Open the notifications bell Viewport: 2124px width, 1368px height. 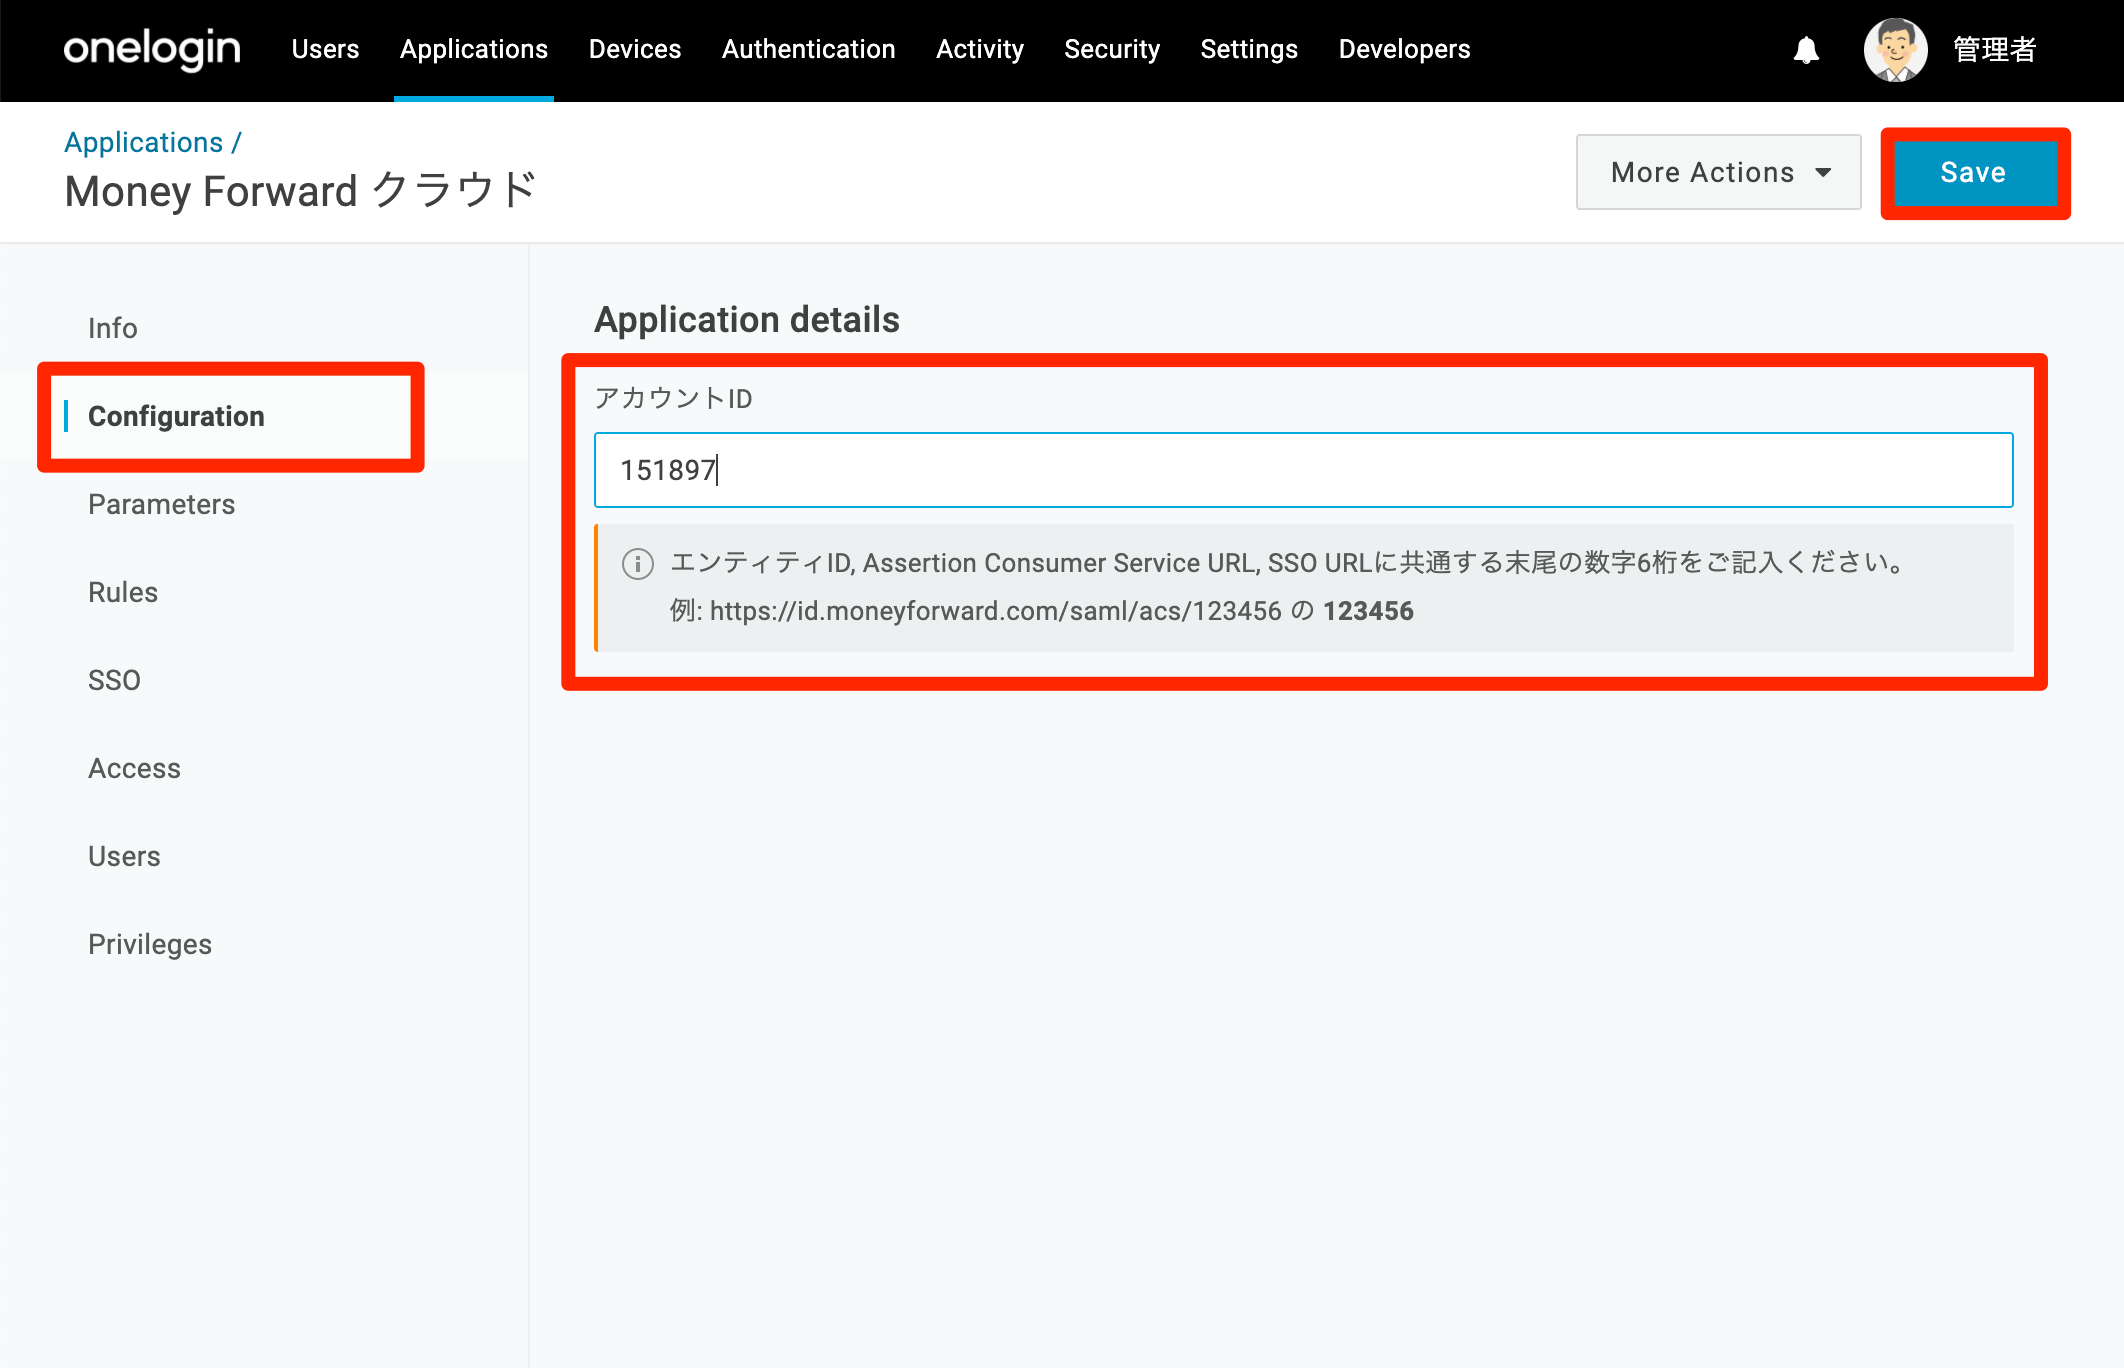1806,50
